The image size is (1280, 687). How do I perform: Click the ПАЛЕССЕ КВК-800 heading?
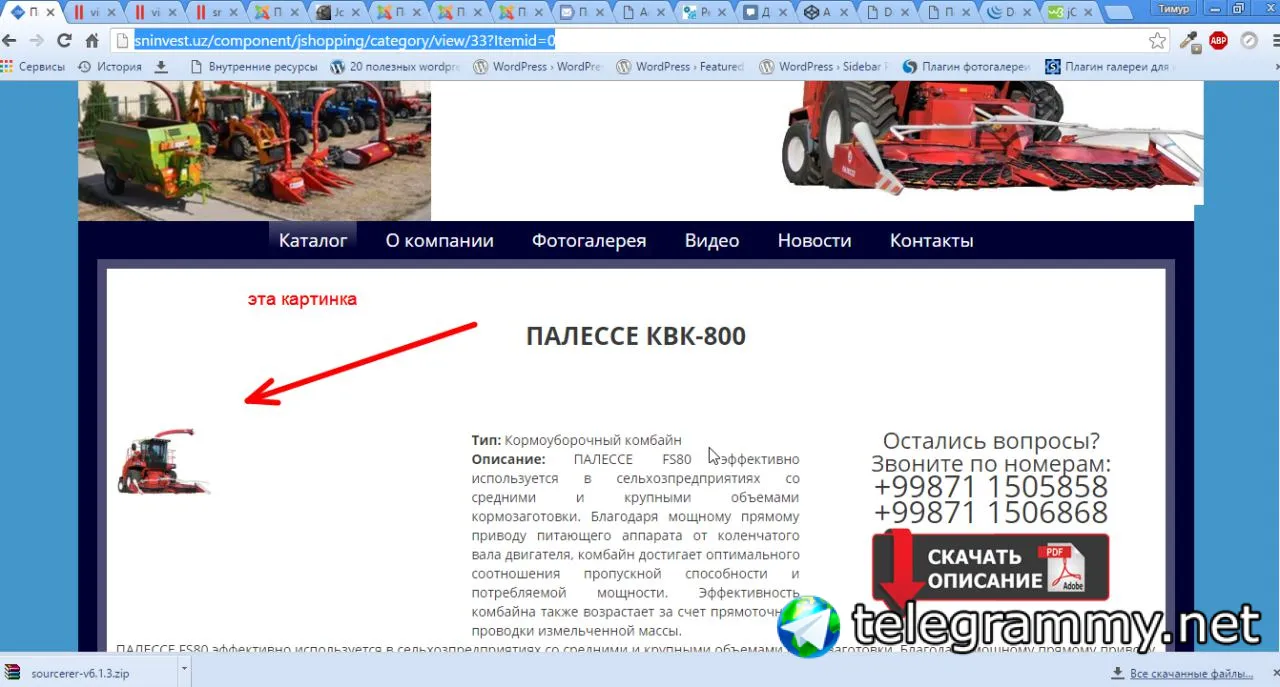pyautogui.click(x=636, y=336)
